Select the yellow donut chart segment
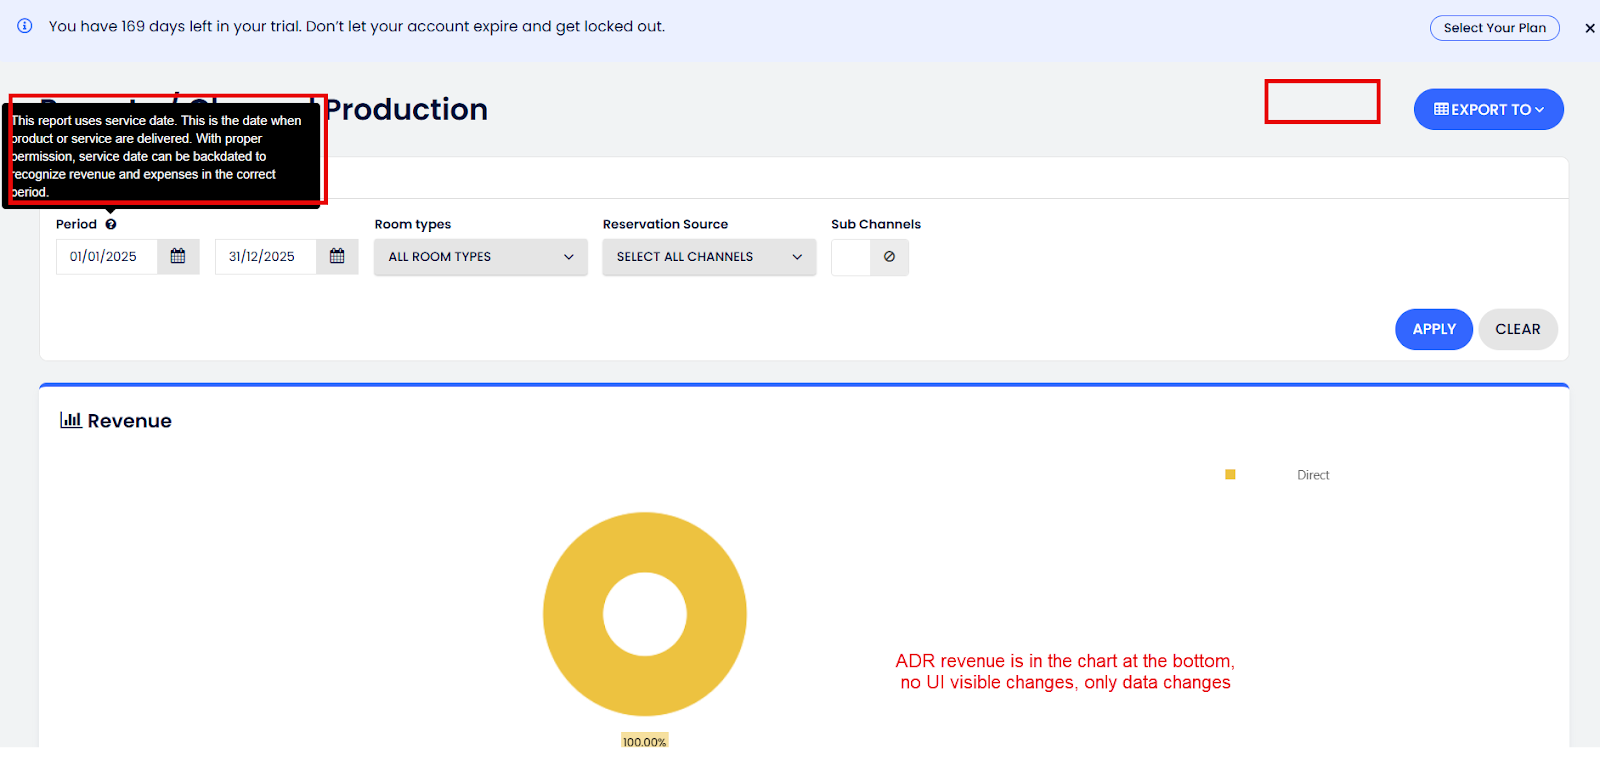Screen dimensions: 1600x777 coord(575,614)
